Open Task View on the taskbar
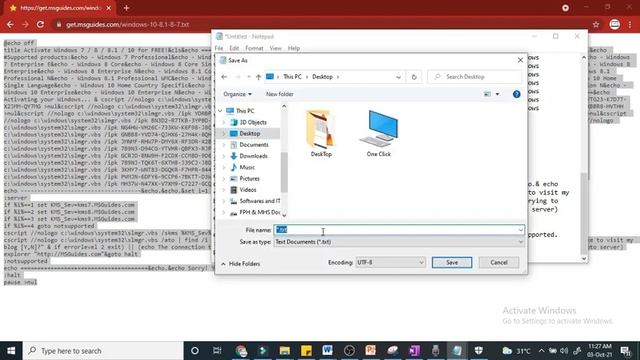 pos(217,351)
